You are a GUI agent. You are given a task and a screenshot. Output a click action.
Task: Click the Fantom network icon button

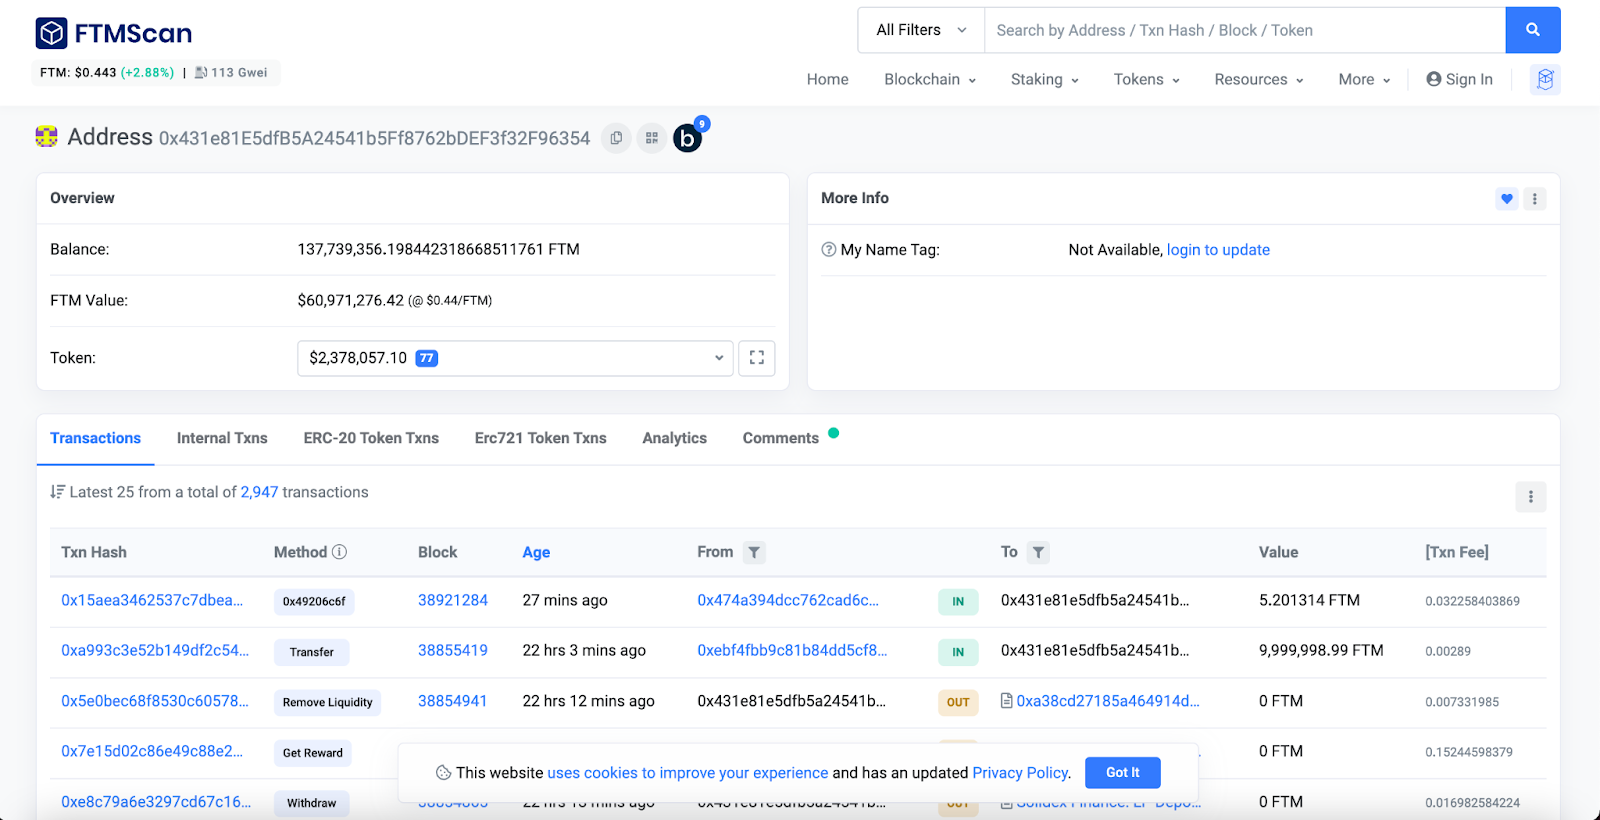1545,79
